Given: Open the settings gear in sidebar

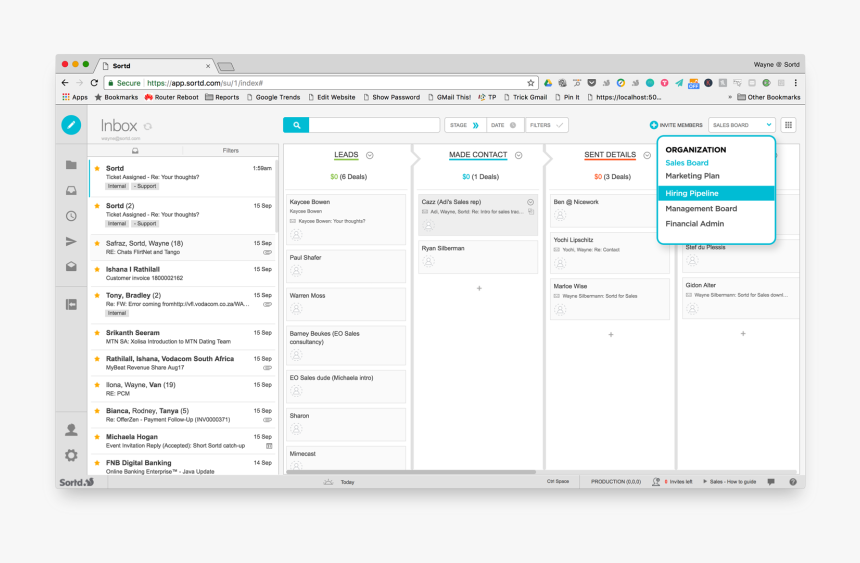Looking at the screenshot, I should point(71,455).
